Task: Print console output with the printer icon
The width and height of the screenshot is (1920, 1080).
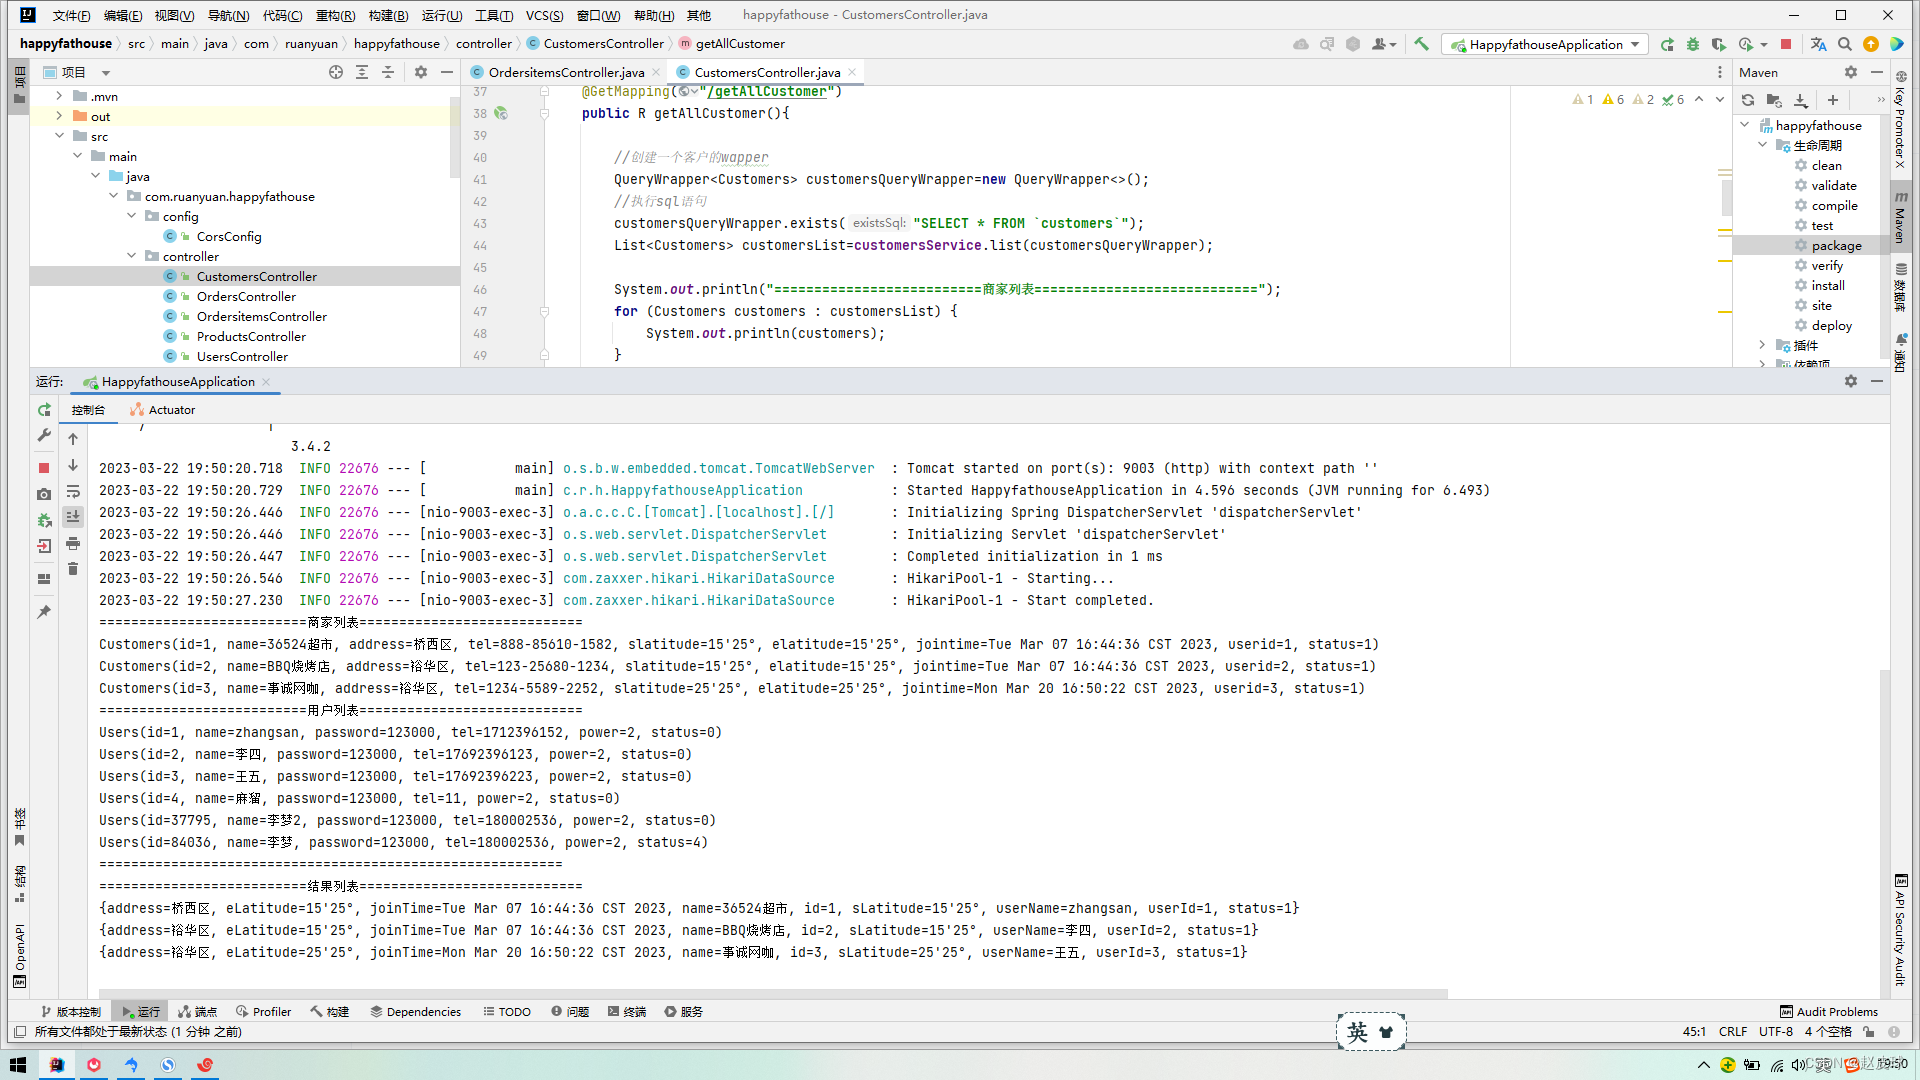Action: point(73,545)
